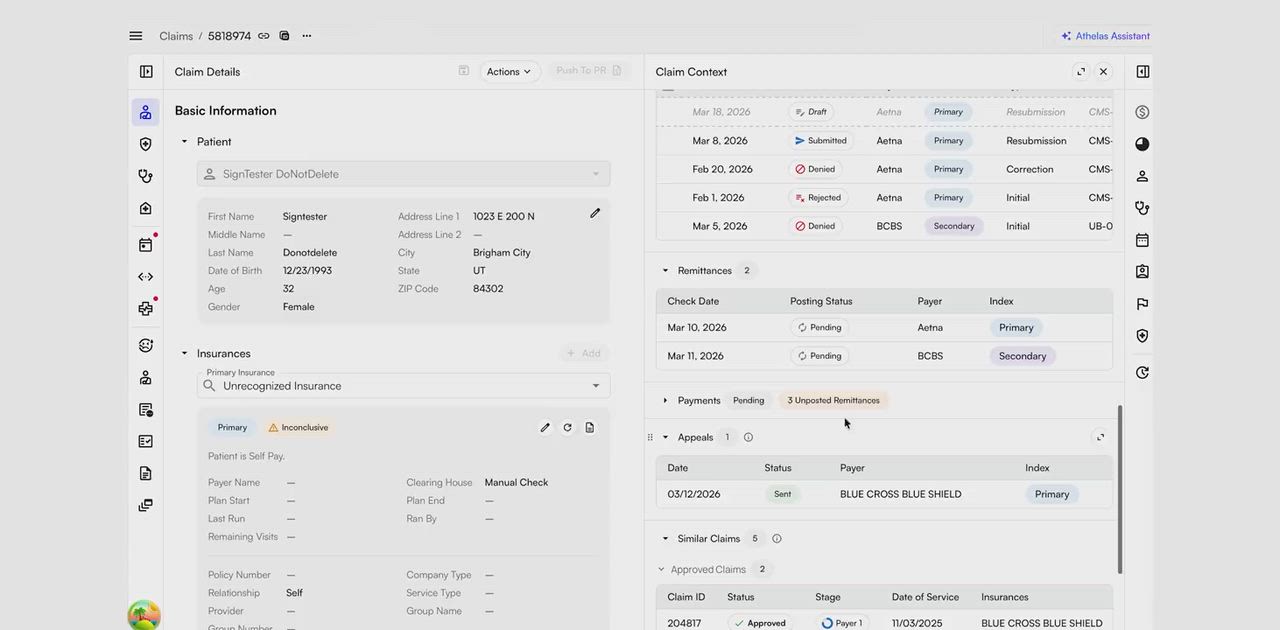Open the document list icon in the left sidebar
Image resolution: width=1280 pixels, height=630 pixels.
pyautogui.click(x=145, y=409)
